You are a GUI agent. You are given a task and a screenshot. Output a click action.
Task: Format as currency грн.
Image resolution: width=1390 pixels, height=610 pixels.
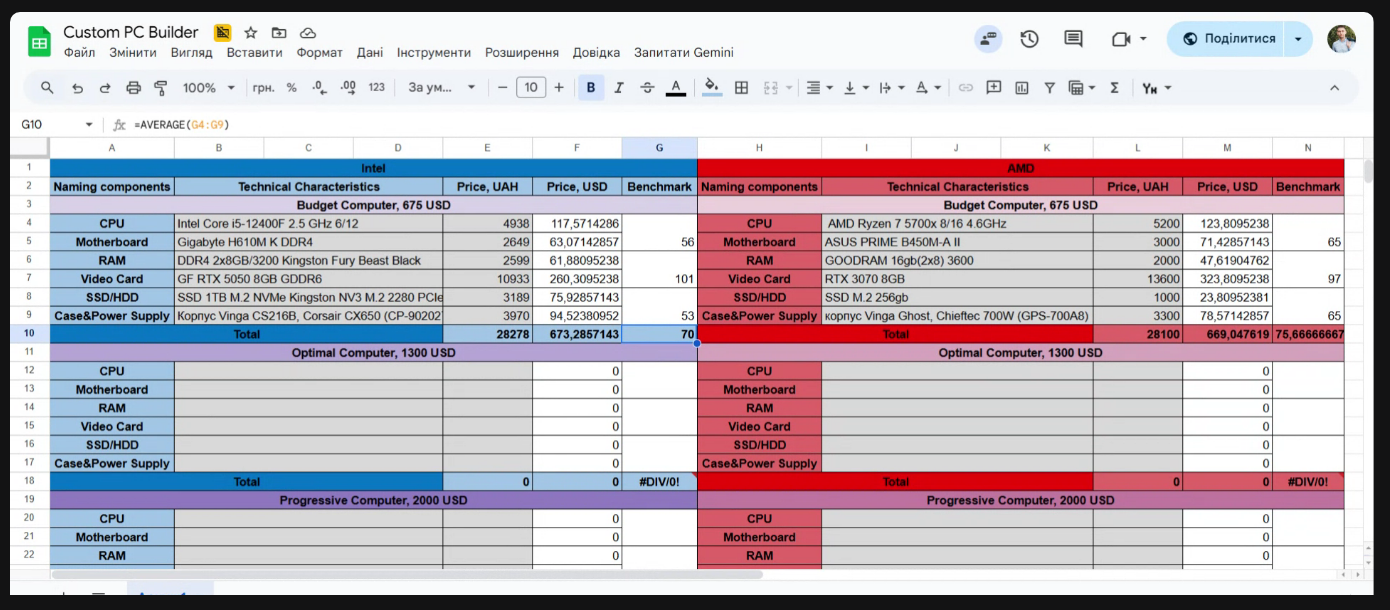click(x=264, y=88)
